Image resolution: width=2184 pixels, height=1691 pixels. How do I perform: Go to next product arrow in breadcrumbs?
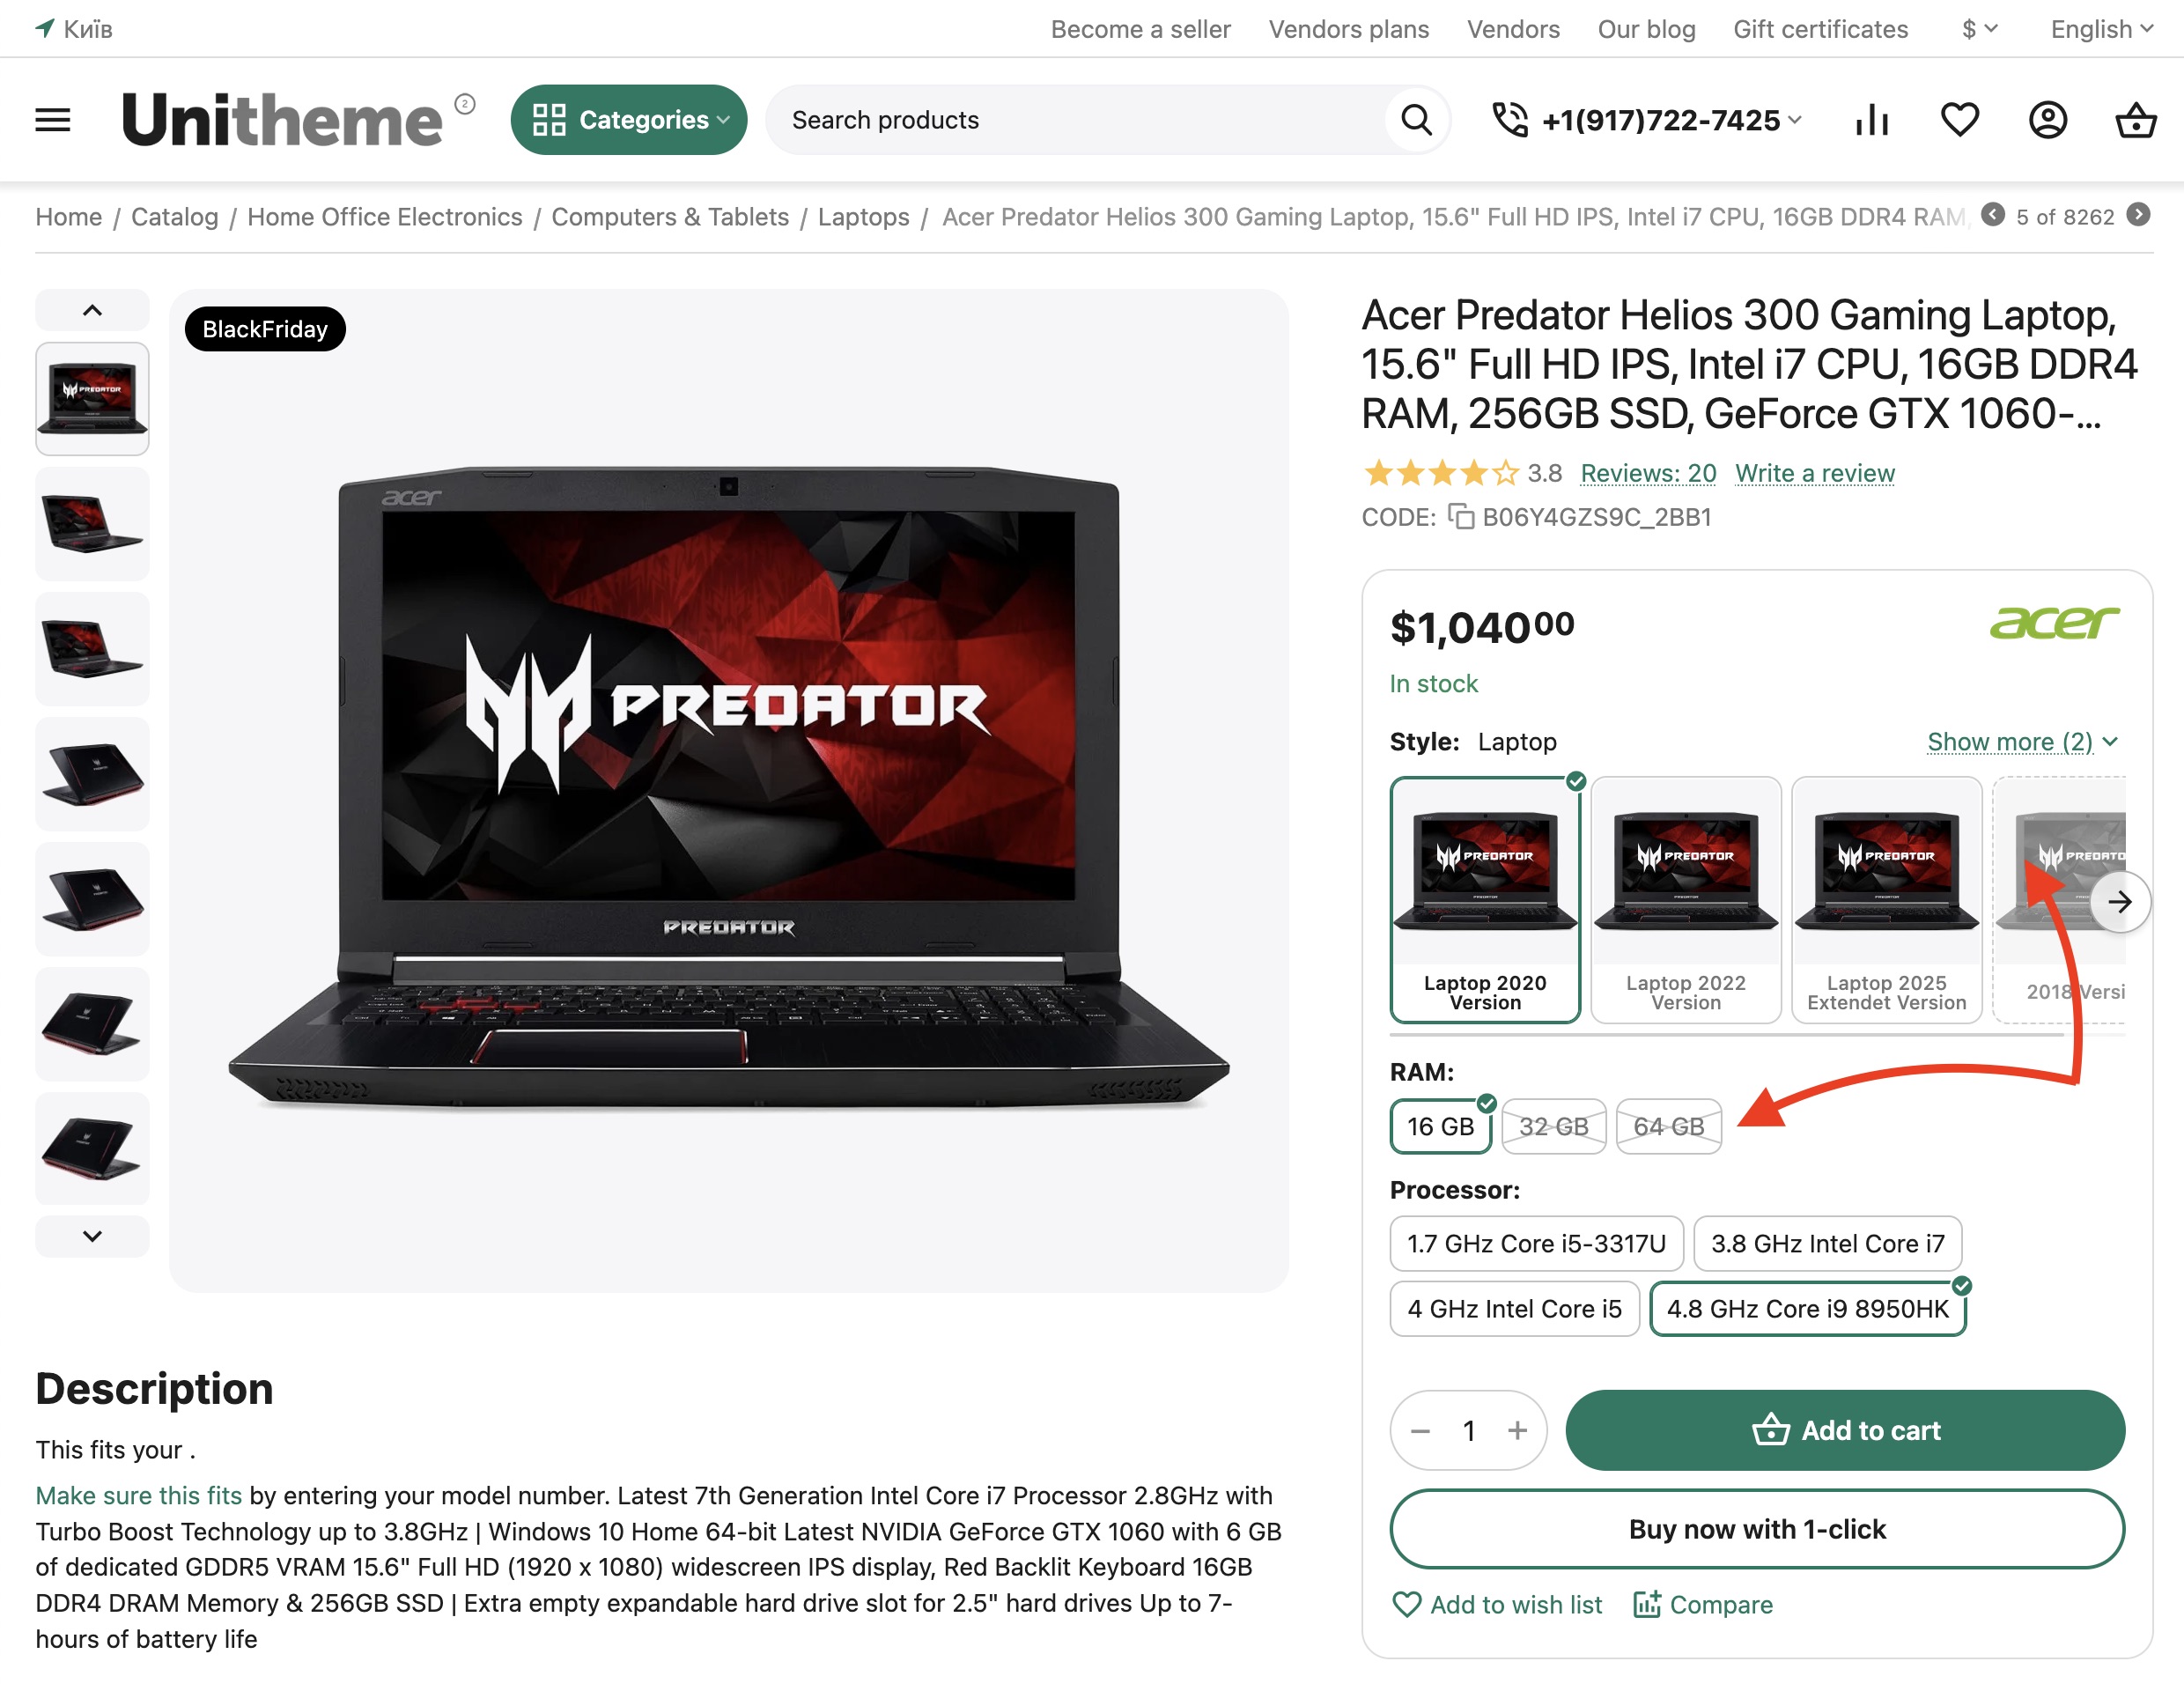tap(2138, 215)
